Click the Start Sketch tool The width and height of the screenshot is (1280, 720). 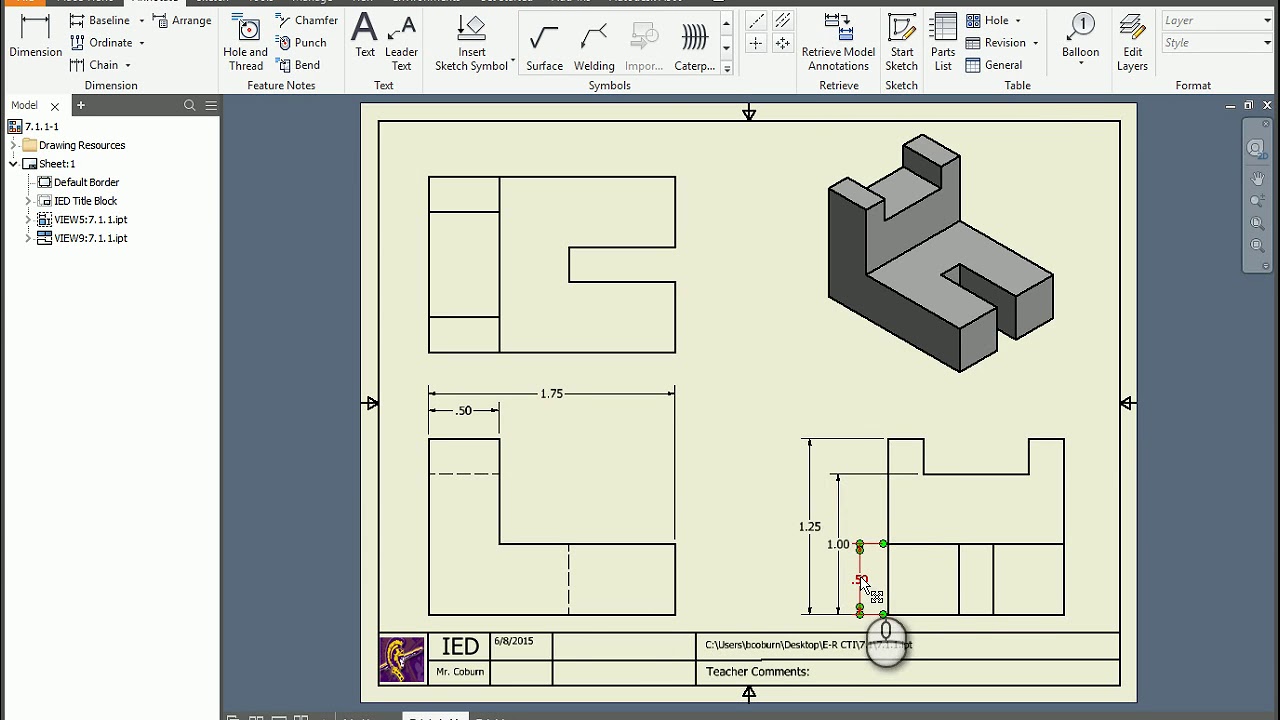point(901,43)
